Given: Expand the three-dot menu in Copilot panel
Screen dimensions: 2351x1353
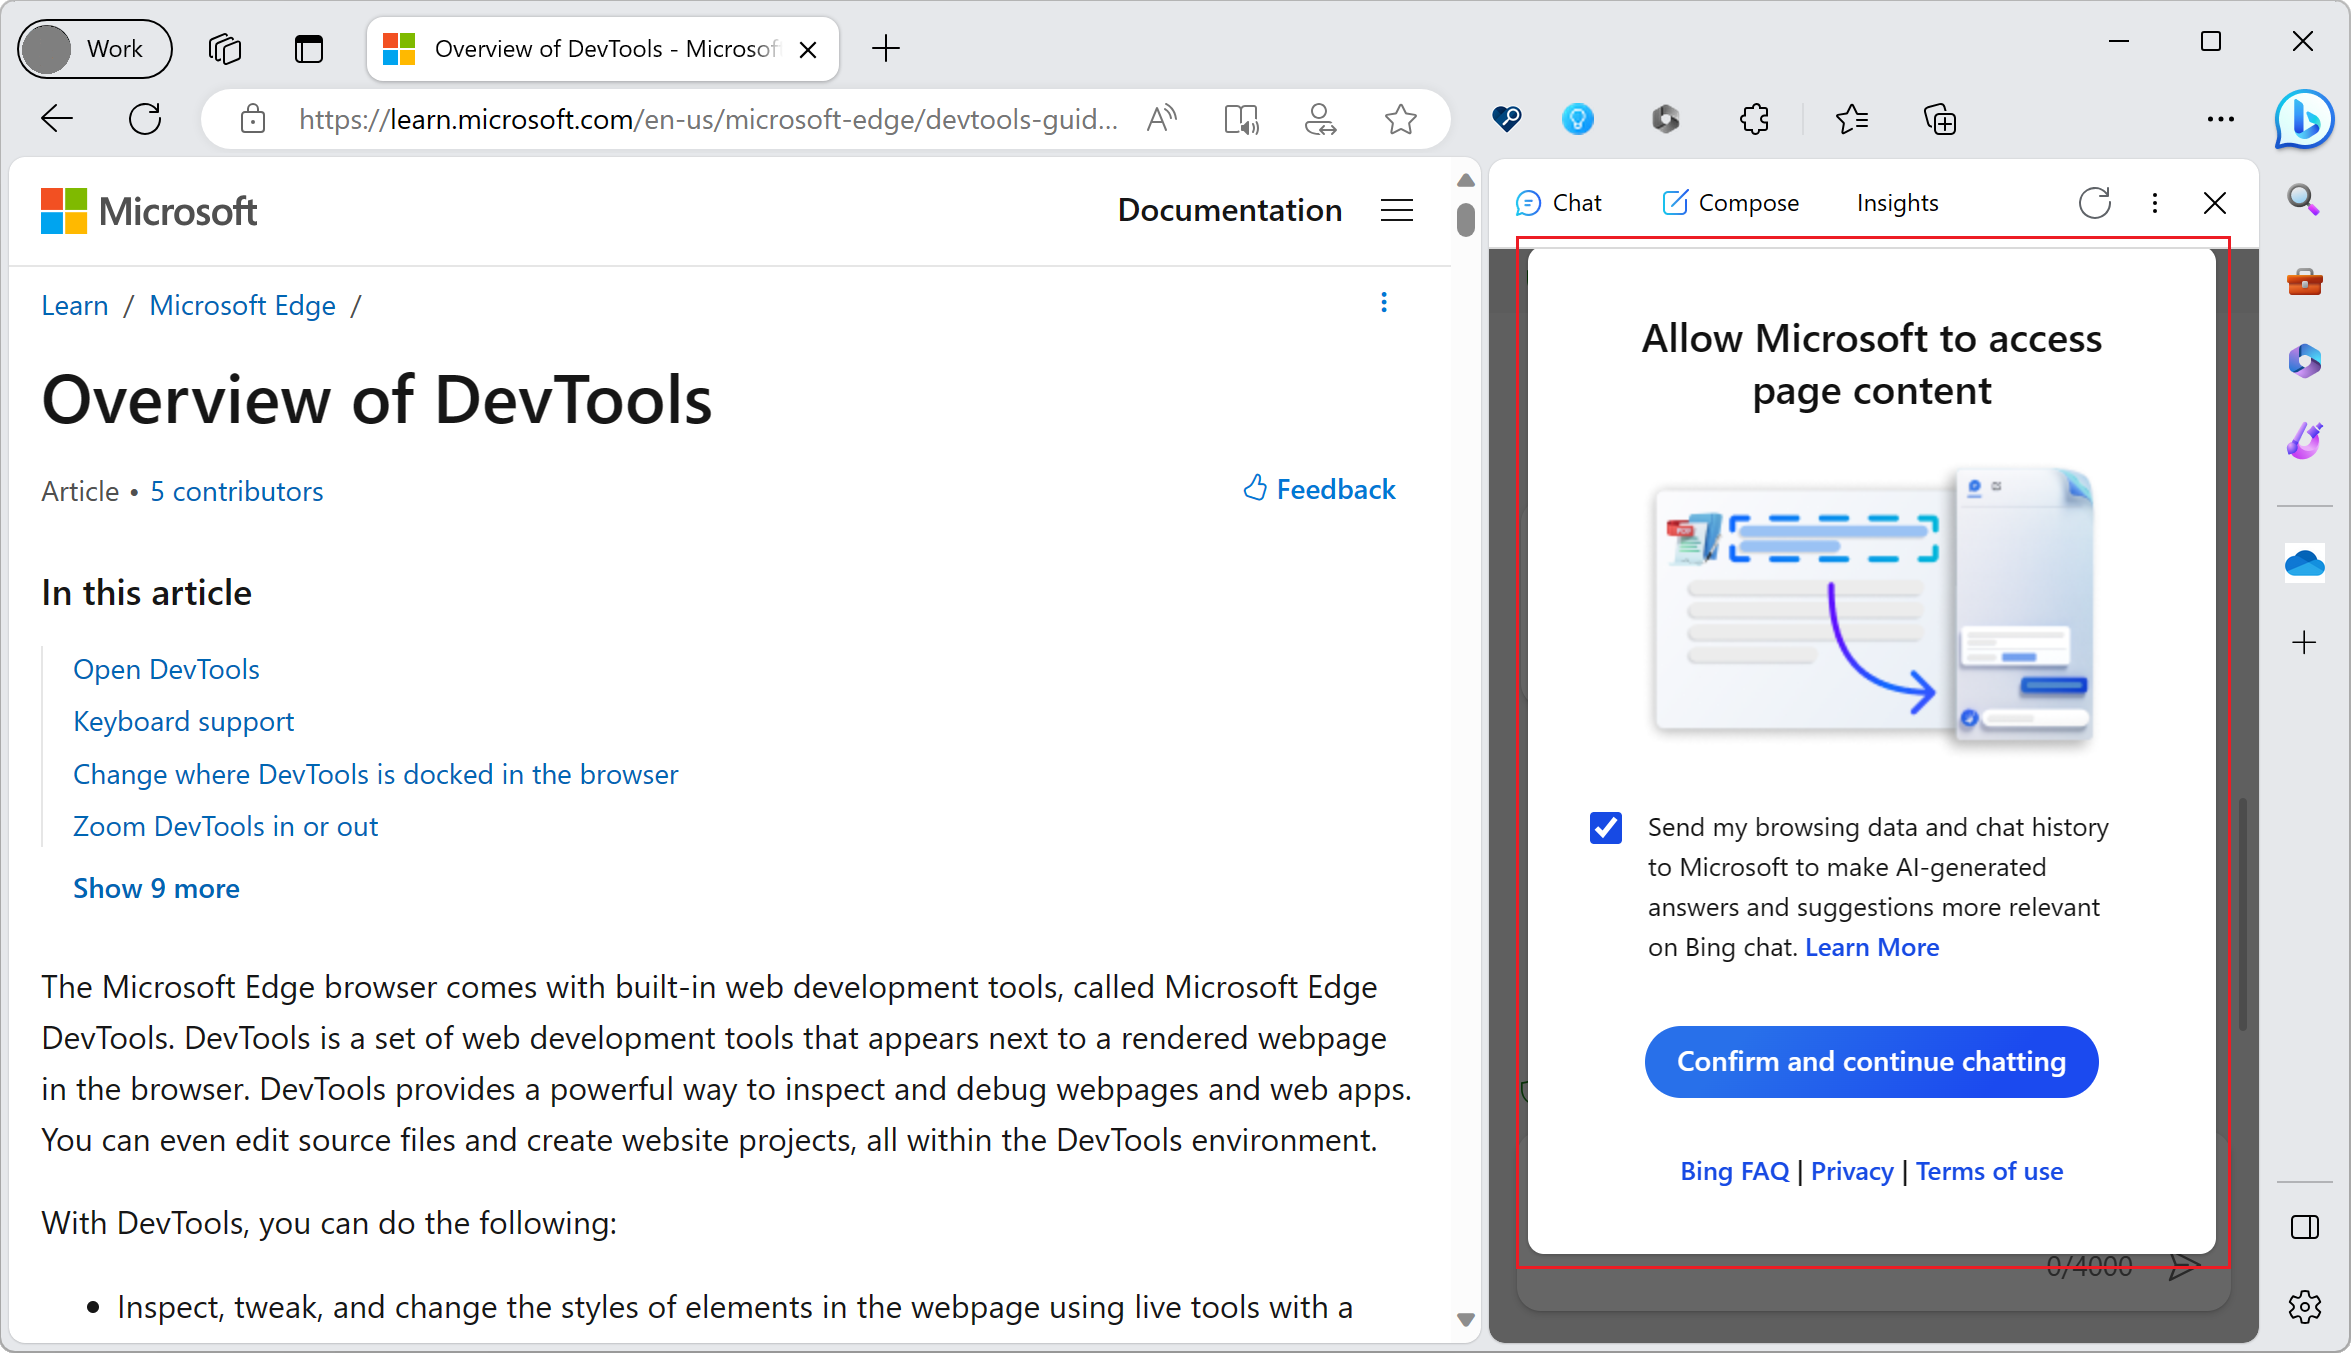Looking at the screenshot, I should (2154, 203).
